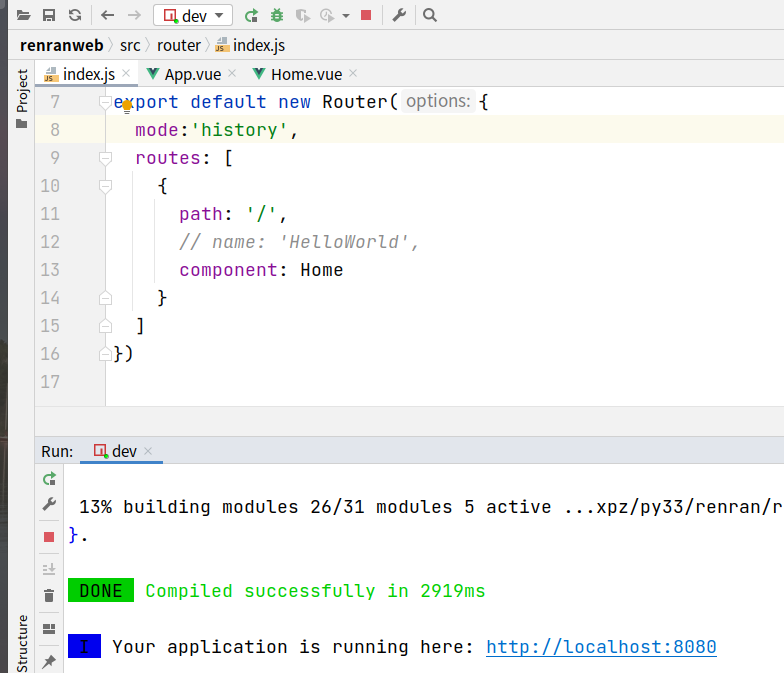Click the commented HelloWorld line
Viewport: 784px width, 673px height.
click(298, 242)
